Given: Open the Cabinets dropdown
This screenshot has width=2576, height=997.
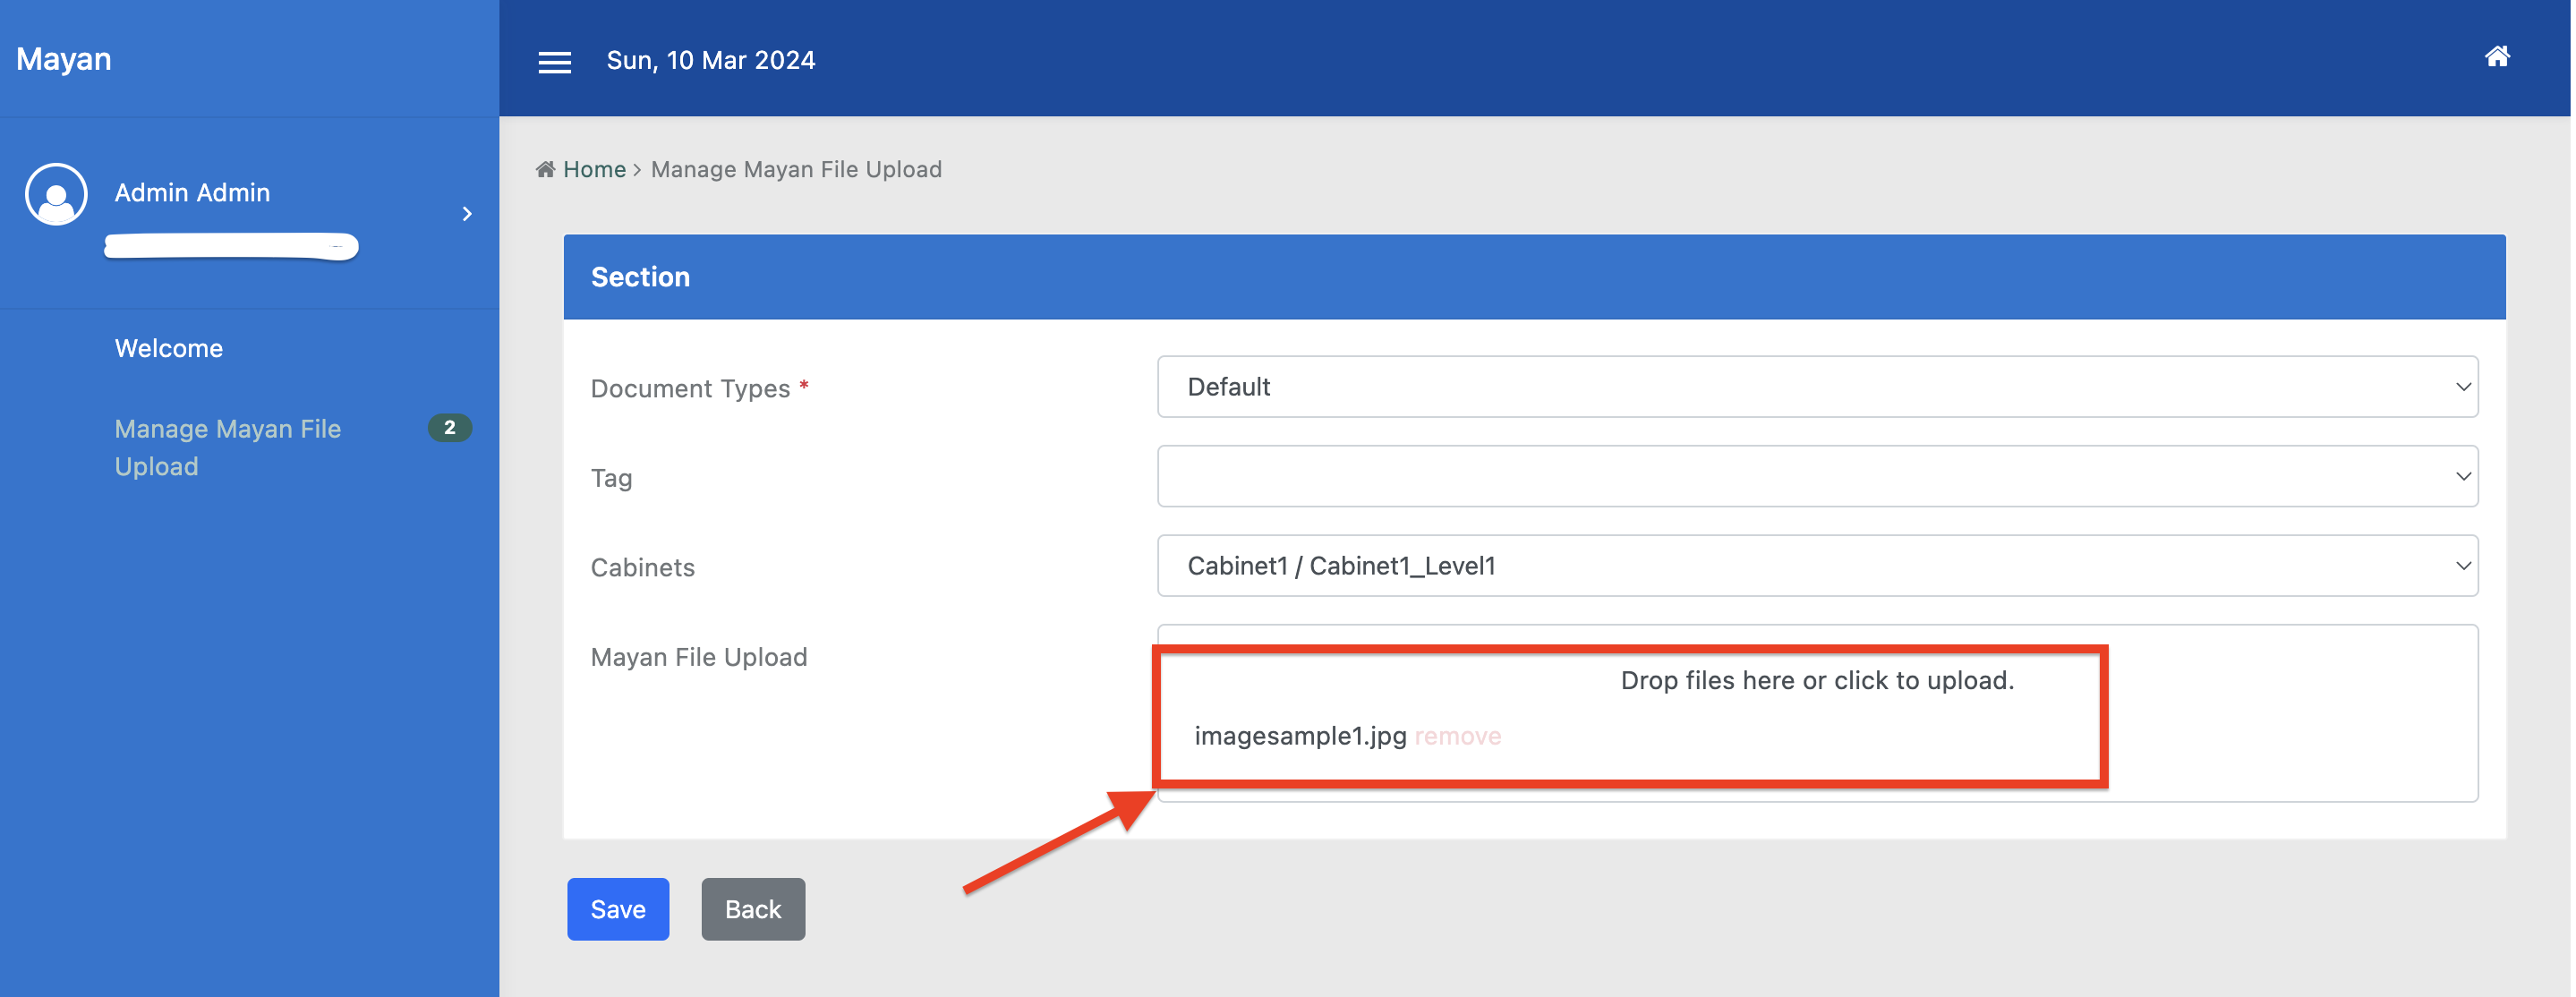Looking at the screenshot, I should coord(1816,566).
